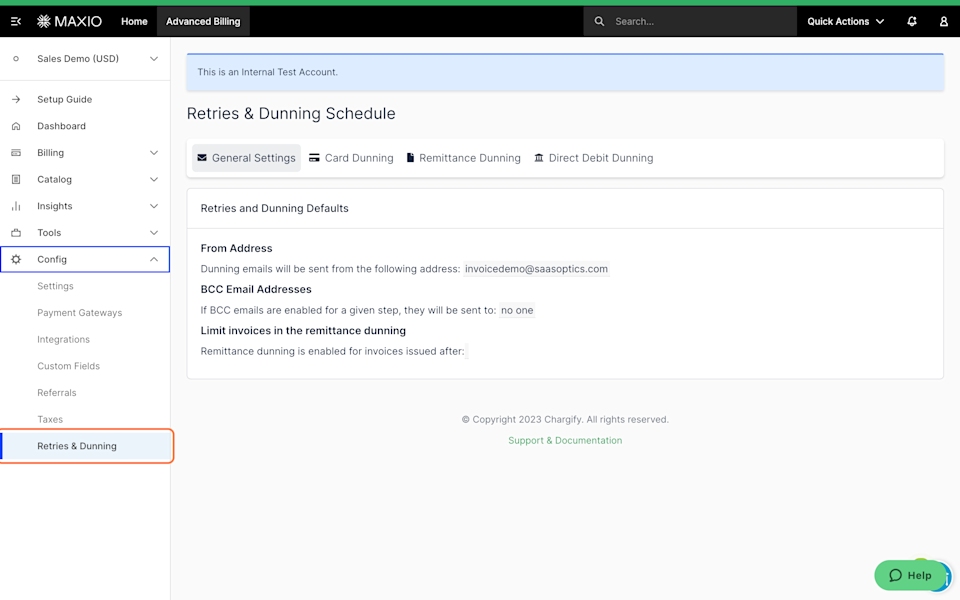Click Limit invoices in the remittance dunning
The image size is (960, 600).
(x=303, y=331)
